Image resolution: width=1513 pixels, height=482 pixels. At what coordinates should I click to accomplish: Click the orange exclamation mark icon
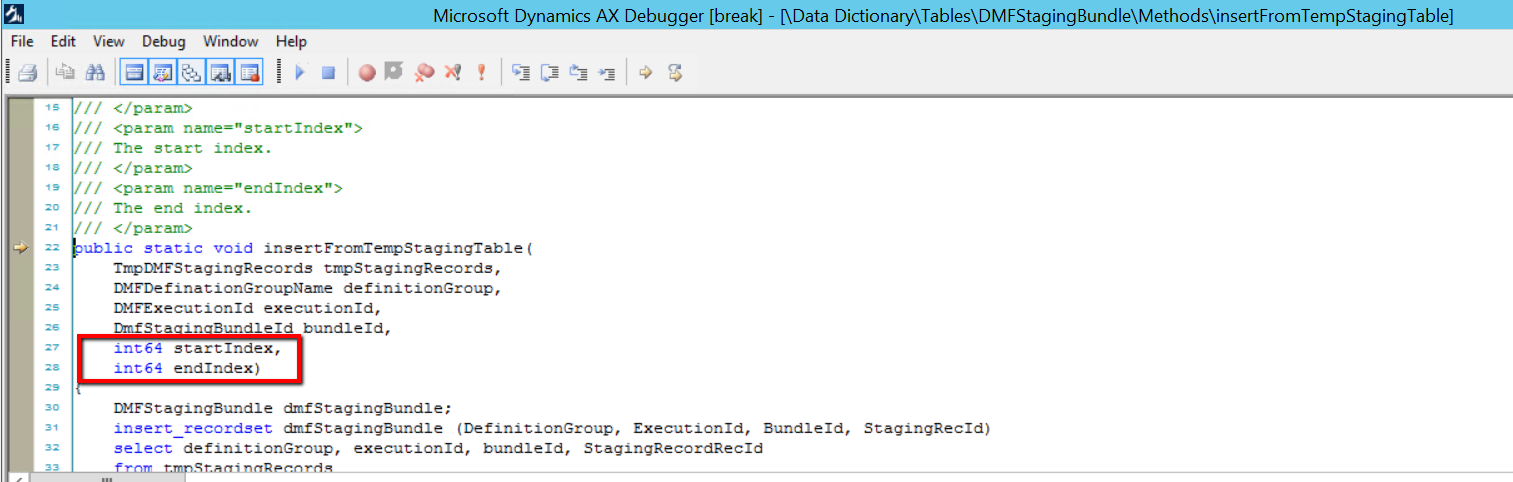pyautogui.click(x=481, y=72)
